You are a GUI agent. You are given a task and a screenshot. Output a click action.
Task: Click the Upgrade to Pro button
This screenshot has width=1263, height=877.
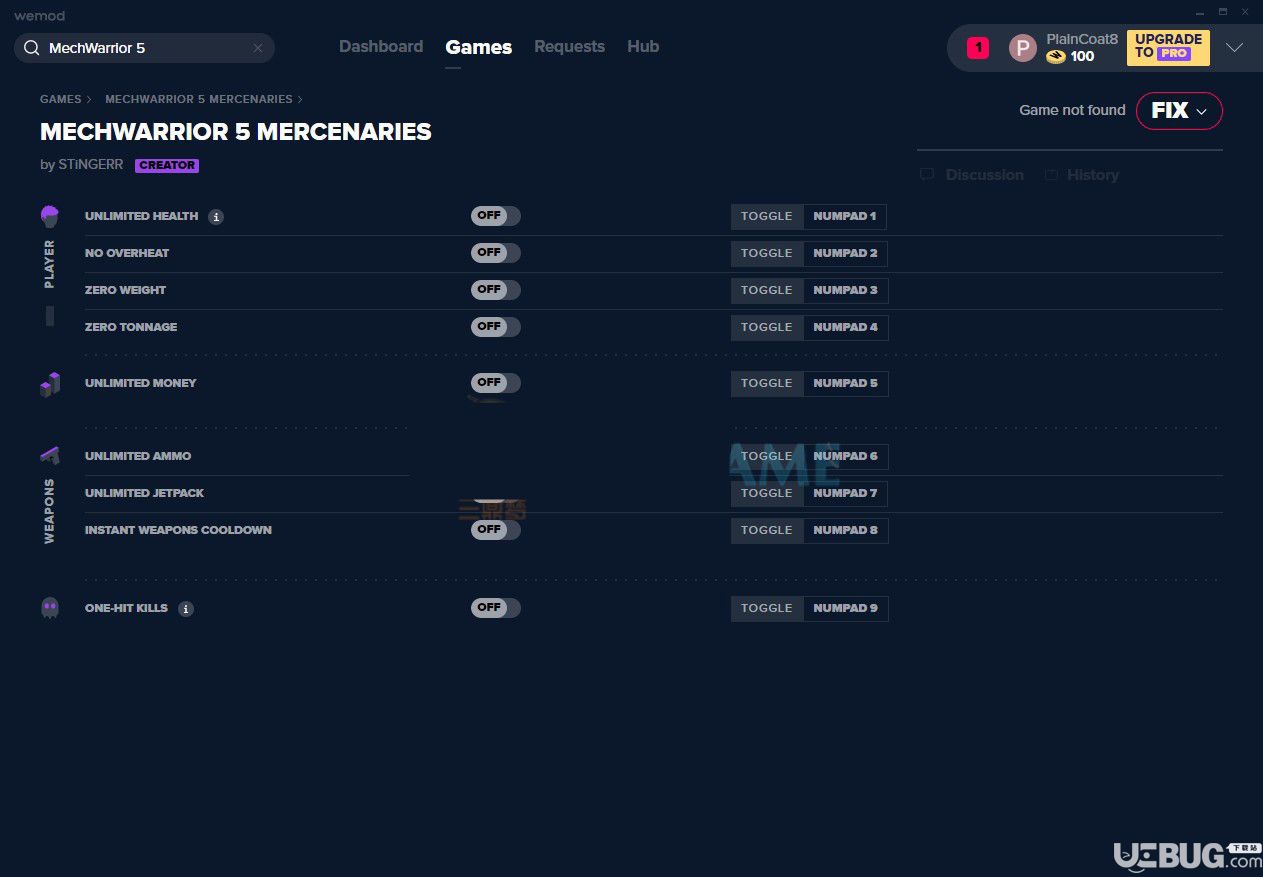tap(1168, 47)
